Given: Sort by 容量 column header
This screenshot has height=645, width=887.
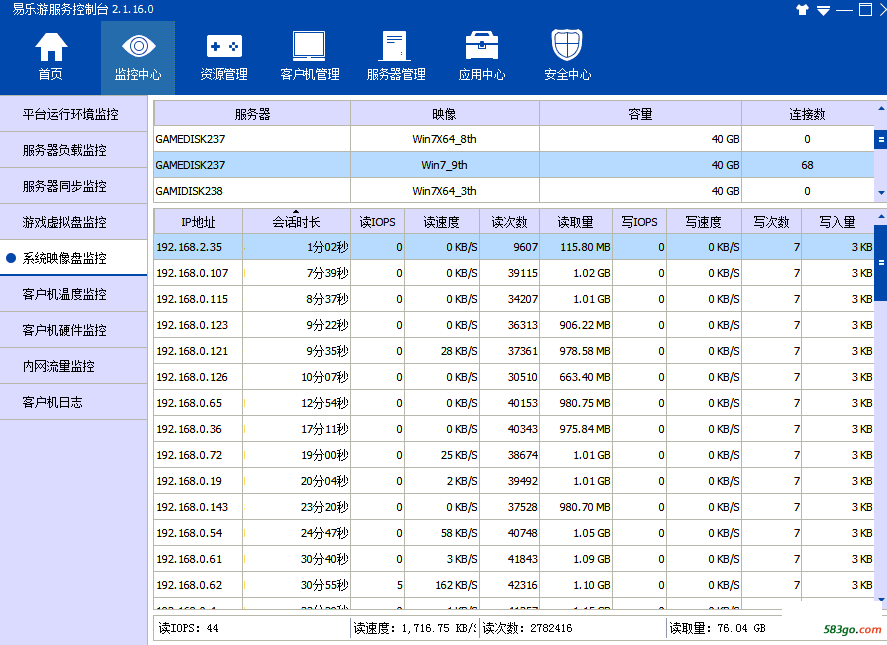Looking at the screenshot, I should (640, 114).
